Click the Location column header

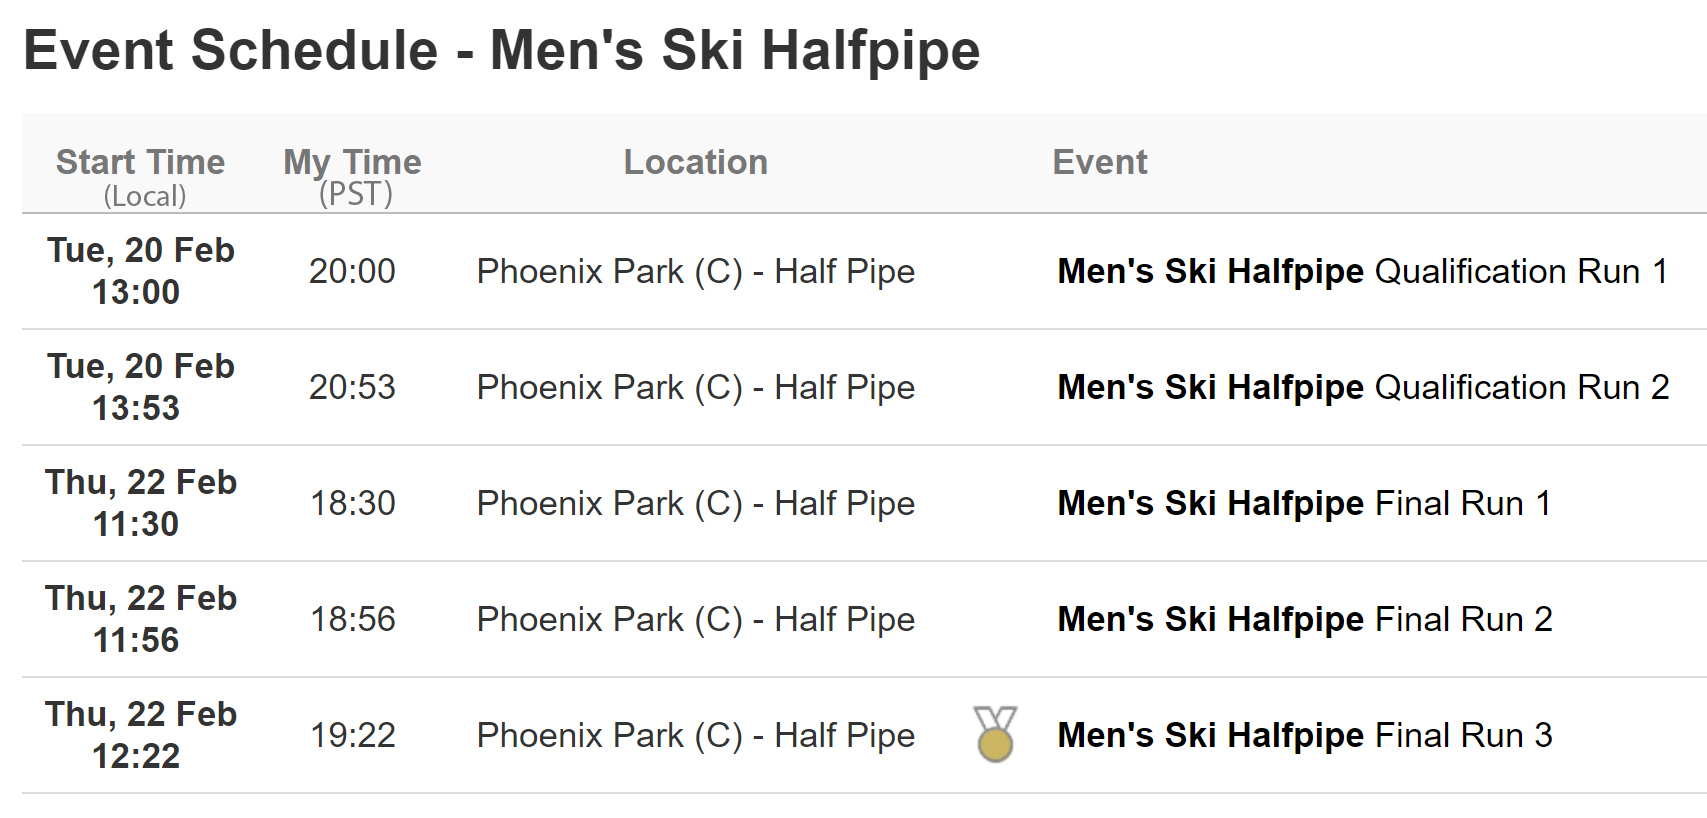coord(695,162)
